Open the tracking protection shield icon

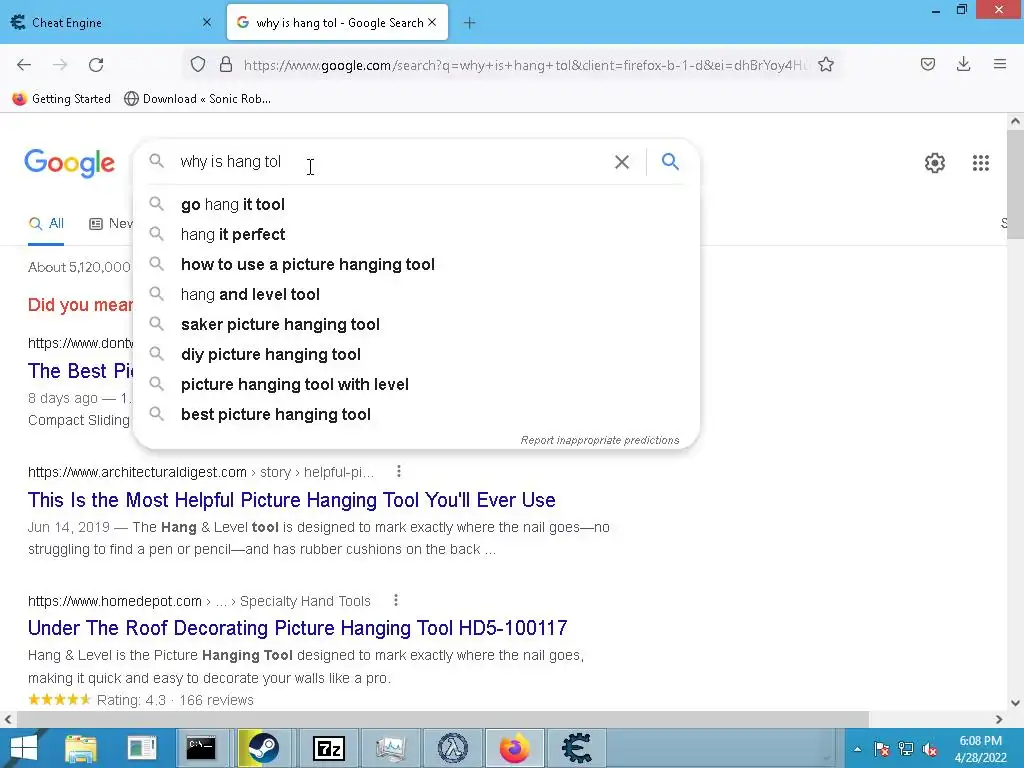point(198,64)
